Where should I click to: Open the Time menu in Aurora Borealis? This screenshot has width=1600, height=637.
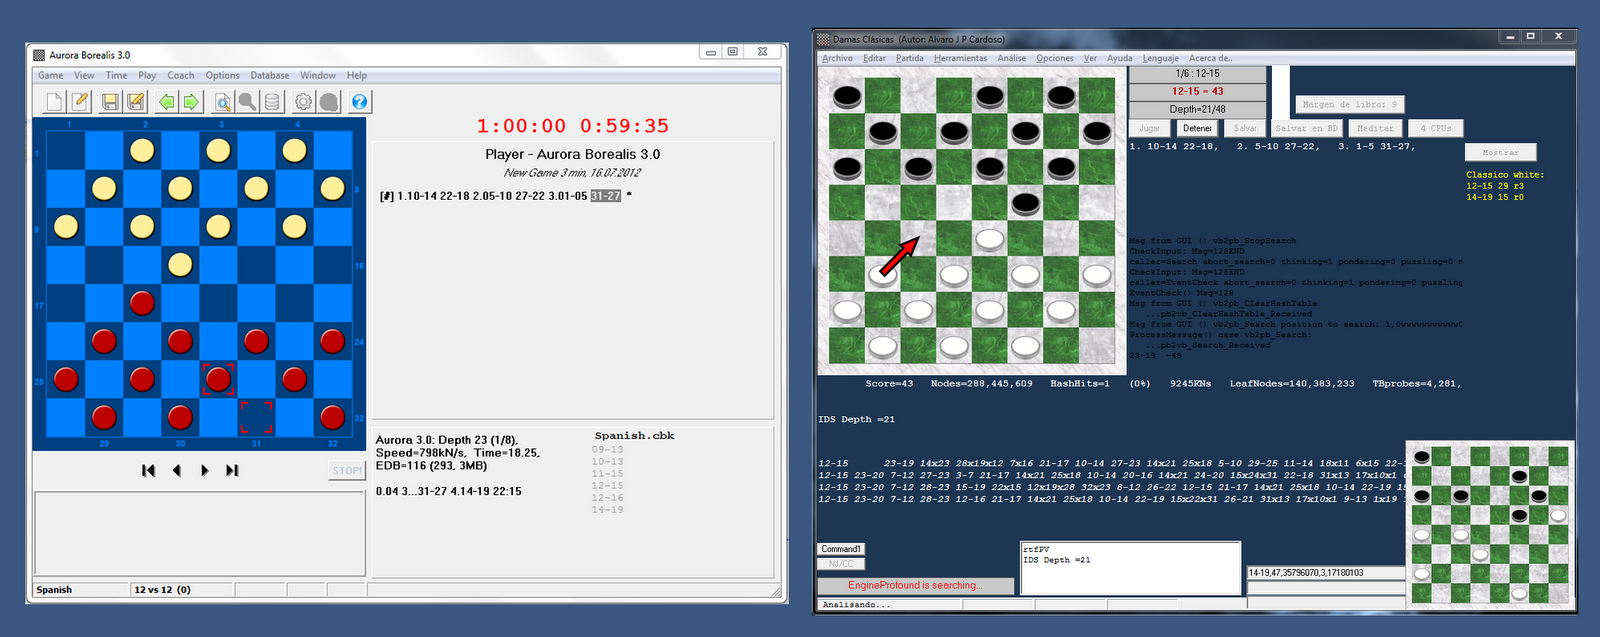(117, 75)
